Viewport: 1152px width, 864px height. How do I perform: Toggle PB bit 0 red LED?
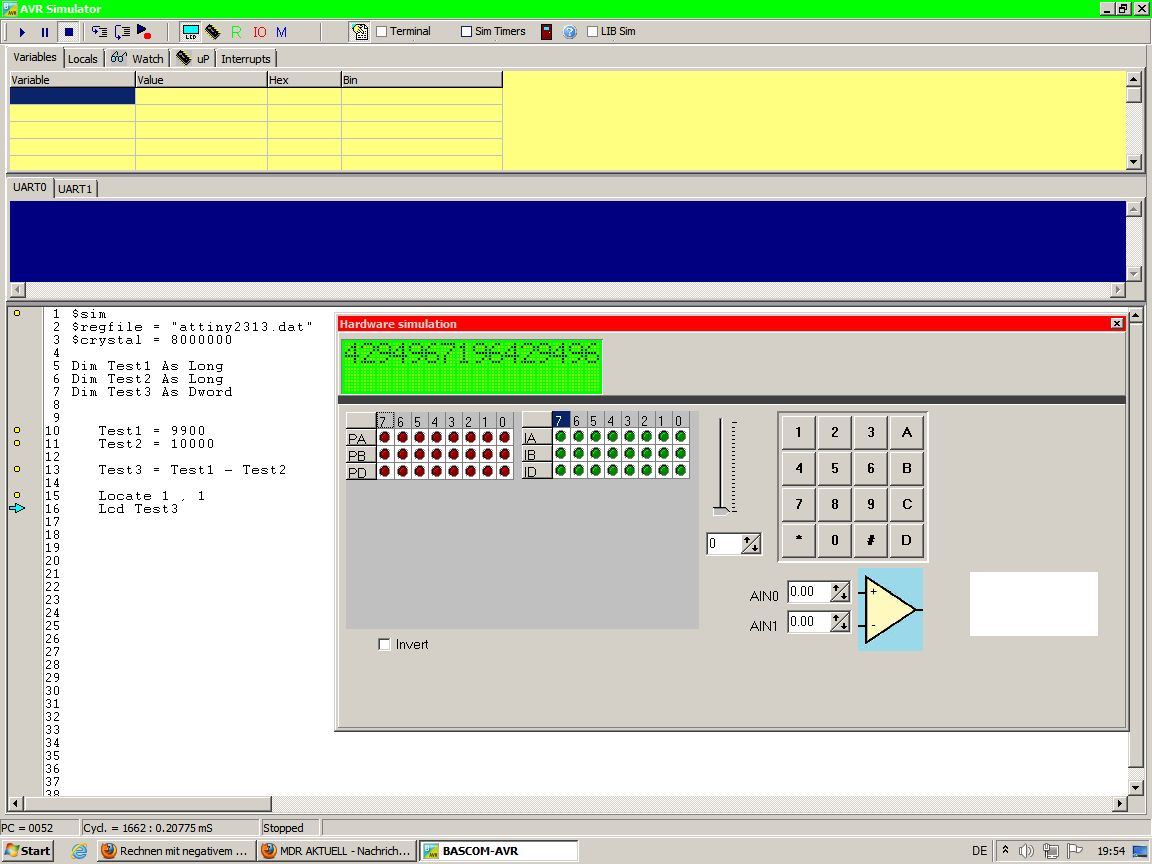pos(504,454)
